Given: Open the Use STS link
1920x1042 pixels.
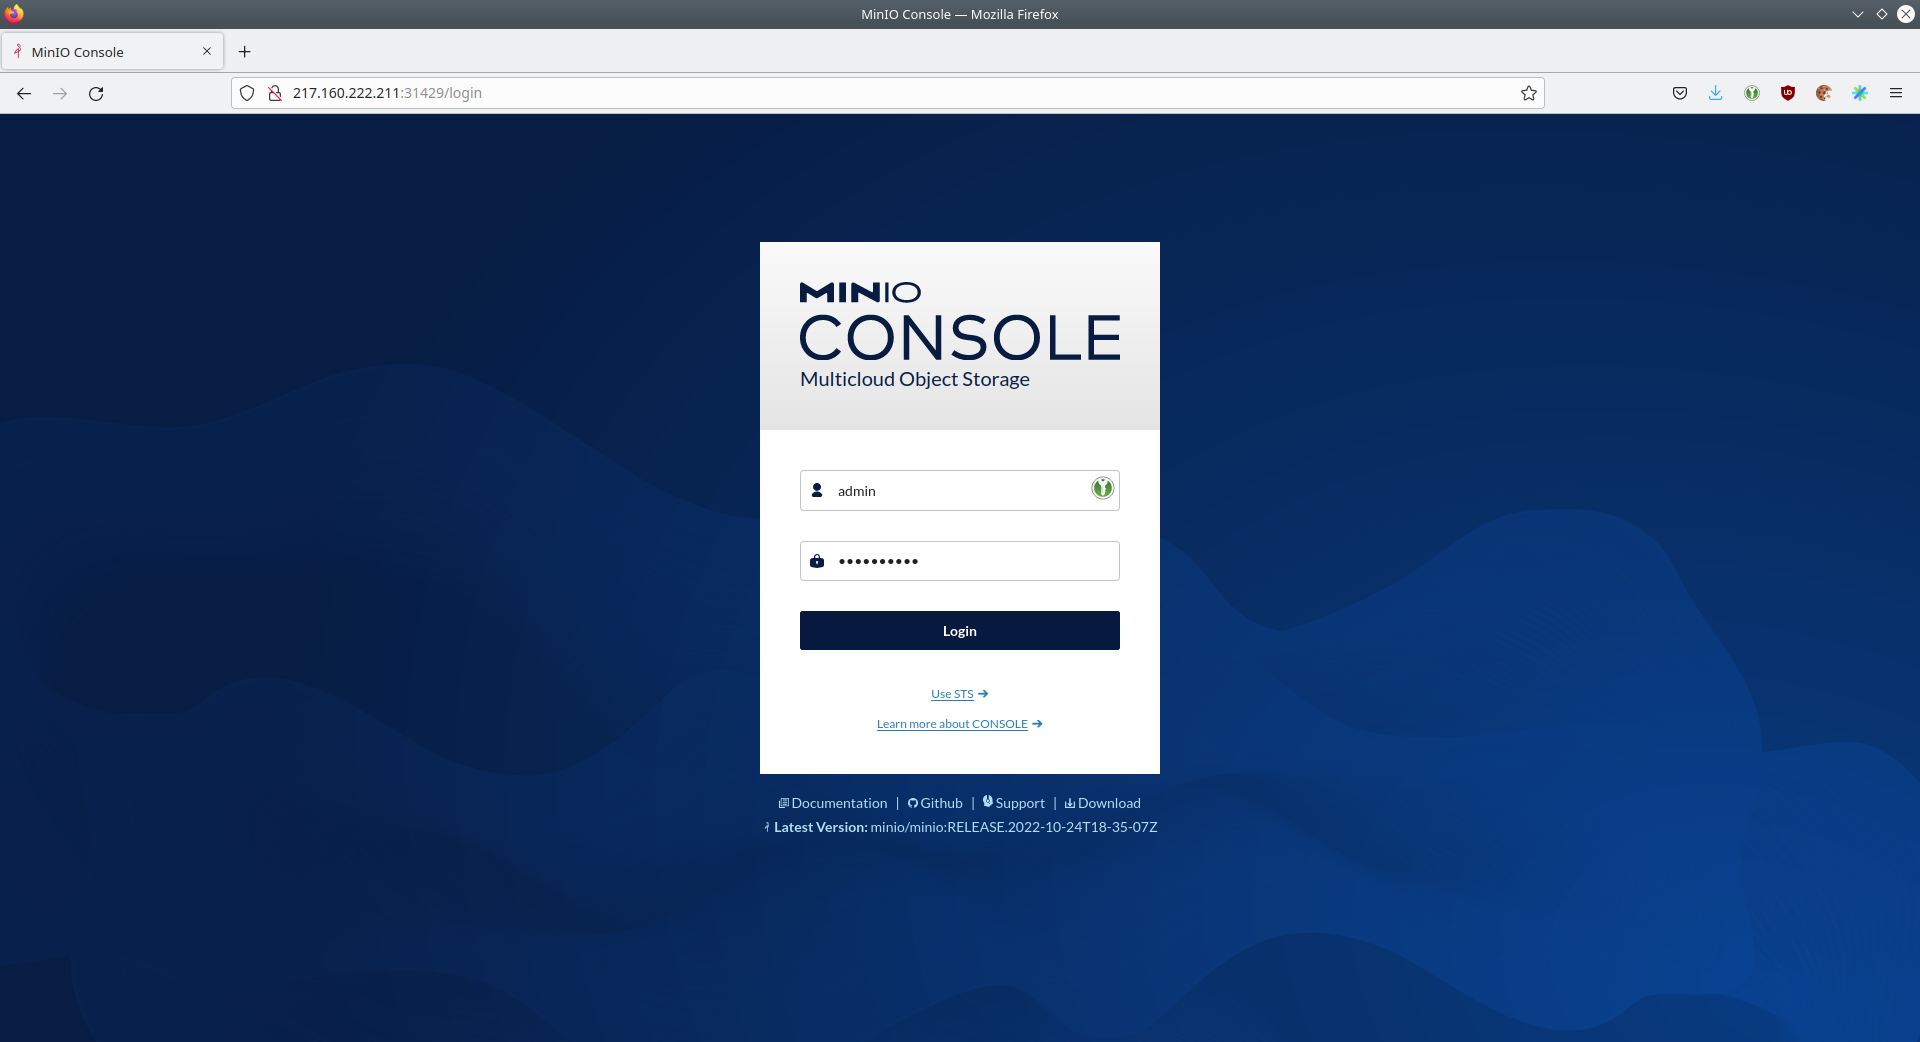Looking at the screenshot, I should tap(952, 694).
